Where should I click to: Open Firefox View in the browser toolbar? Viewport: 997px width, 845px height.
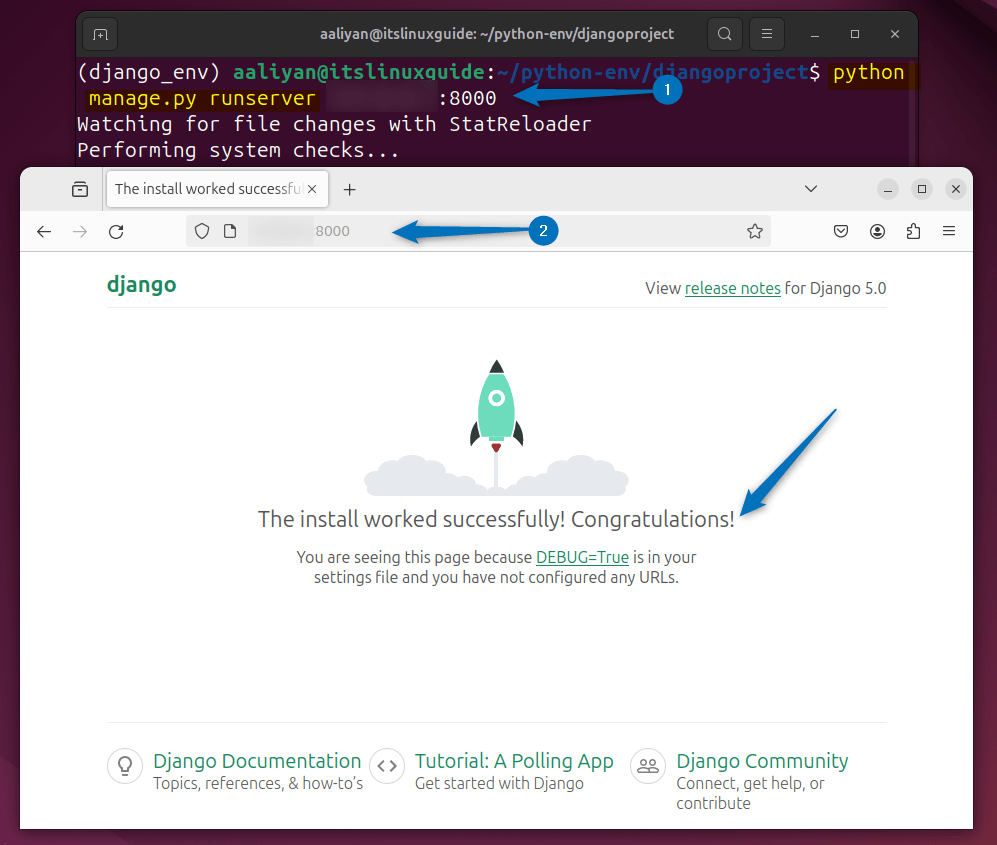point(79,188)
